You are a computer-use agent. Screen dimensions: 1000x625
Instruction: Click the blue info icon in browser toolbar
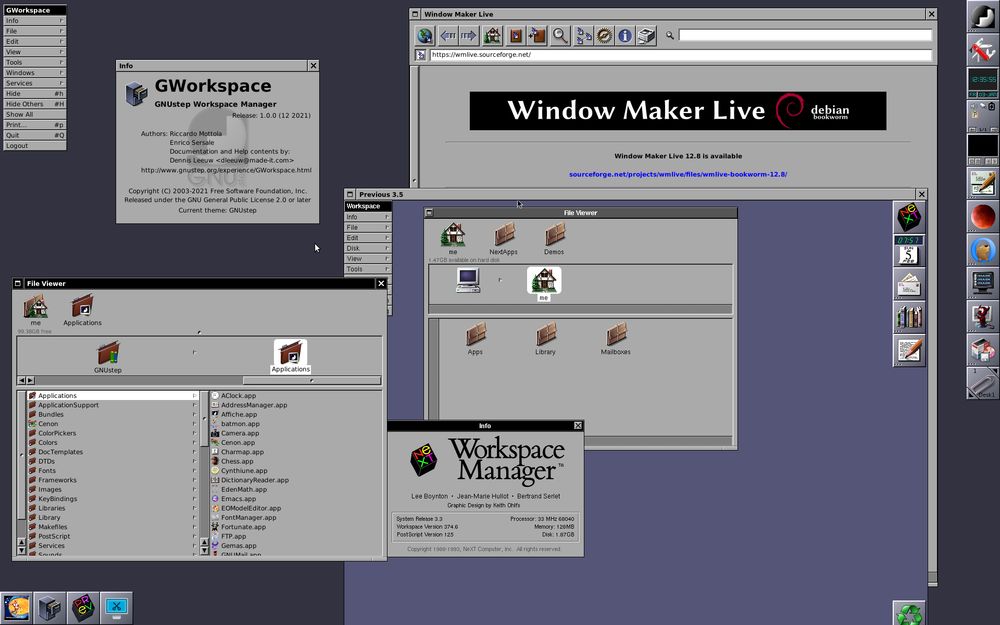(625, 36)
